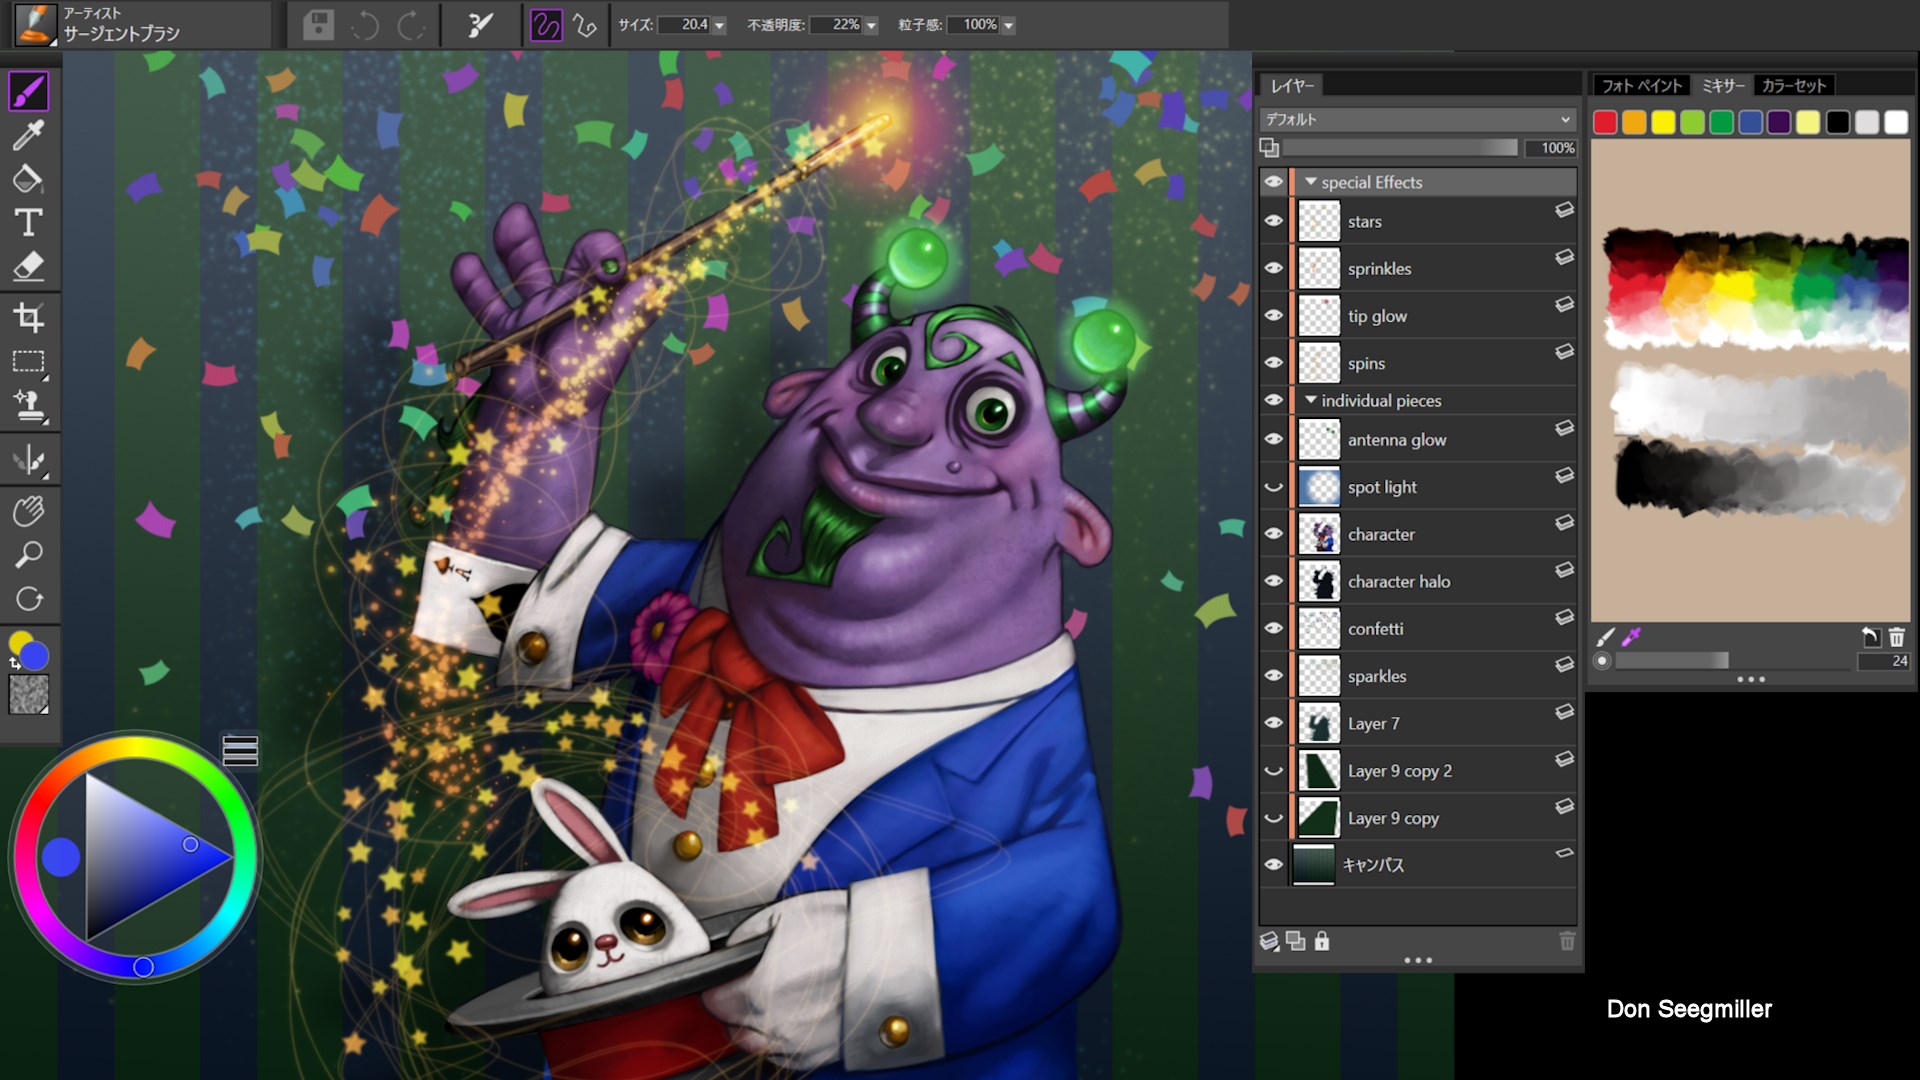
Task: Collapse the individual pieces group
Action: click(x=1310, y=400)
